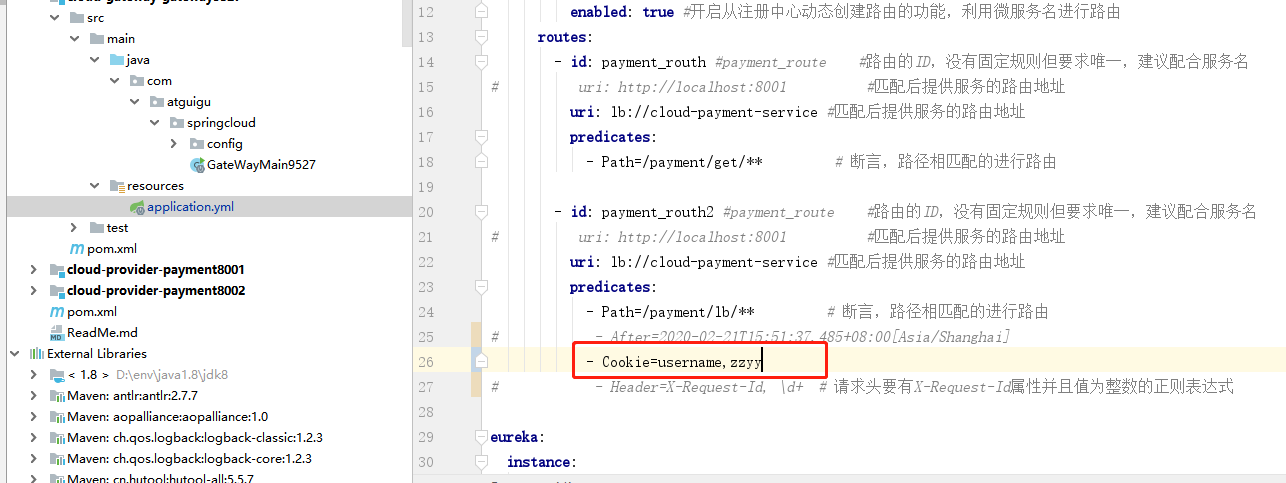The image size is (1286, 483).
Task: Click '- Path=/payment/lb/**' on line 24
Action: pyautogui.click(x=670, y=312)
